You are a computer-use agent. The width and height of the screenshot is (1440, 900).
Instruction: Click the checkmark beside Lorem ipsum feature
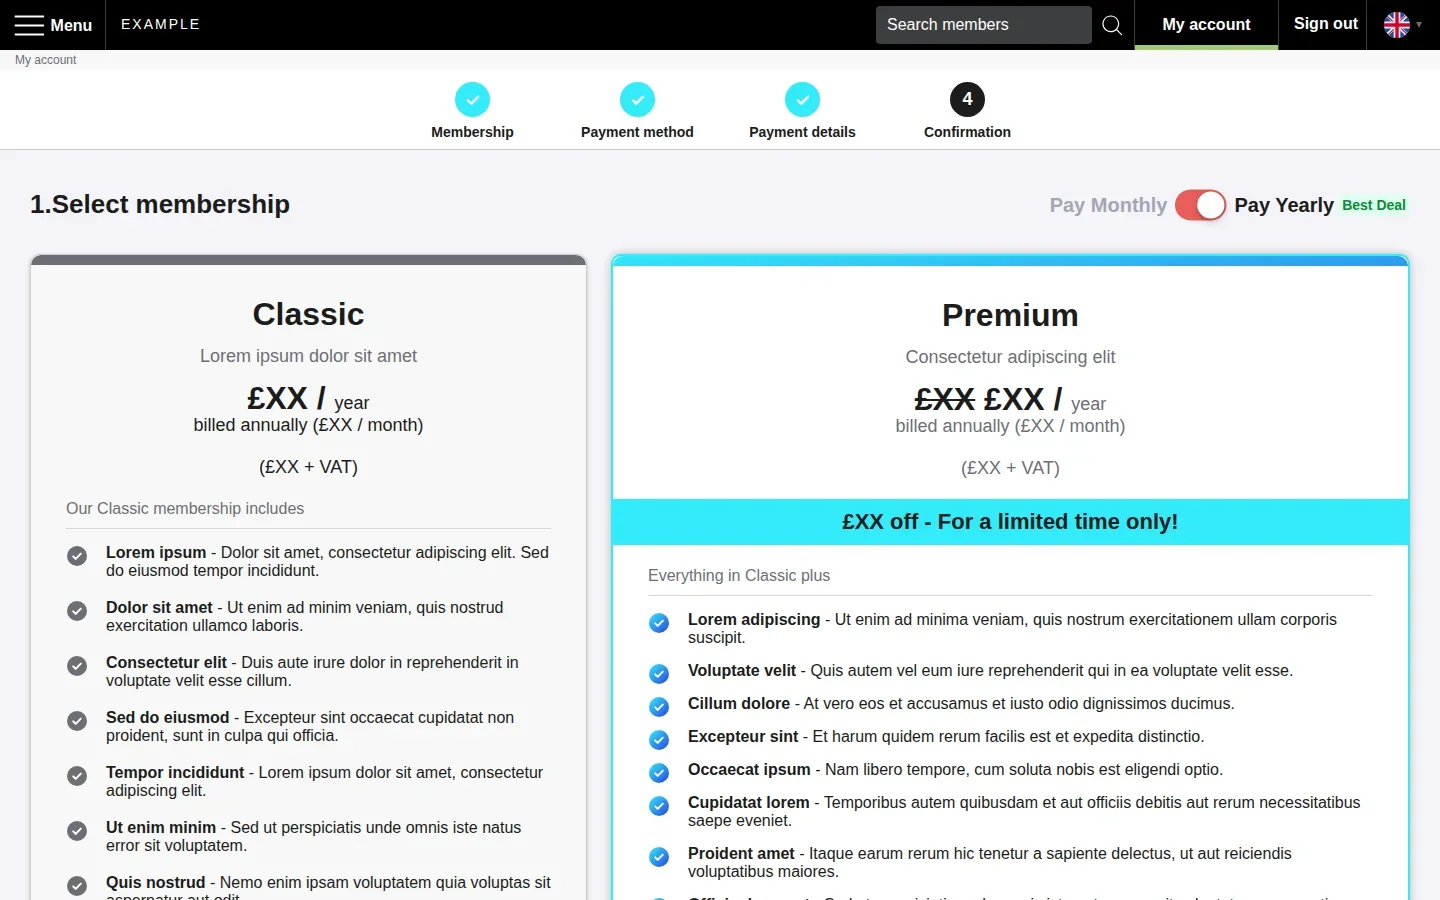point(77,556)
